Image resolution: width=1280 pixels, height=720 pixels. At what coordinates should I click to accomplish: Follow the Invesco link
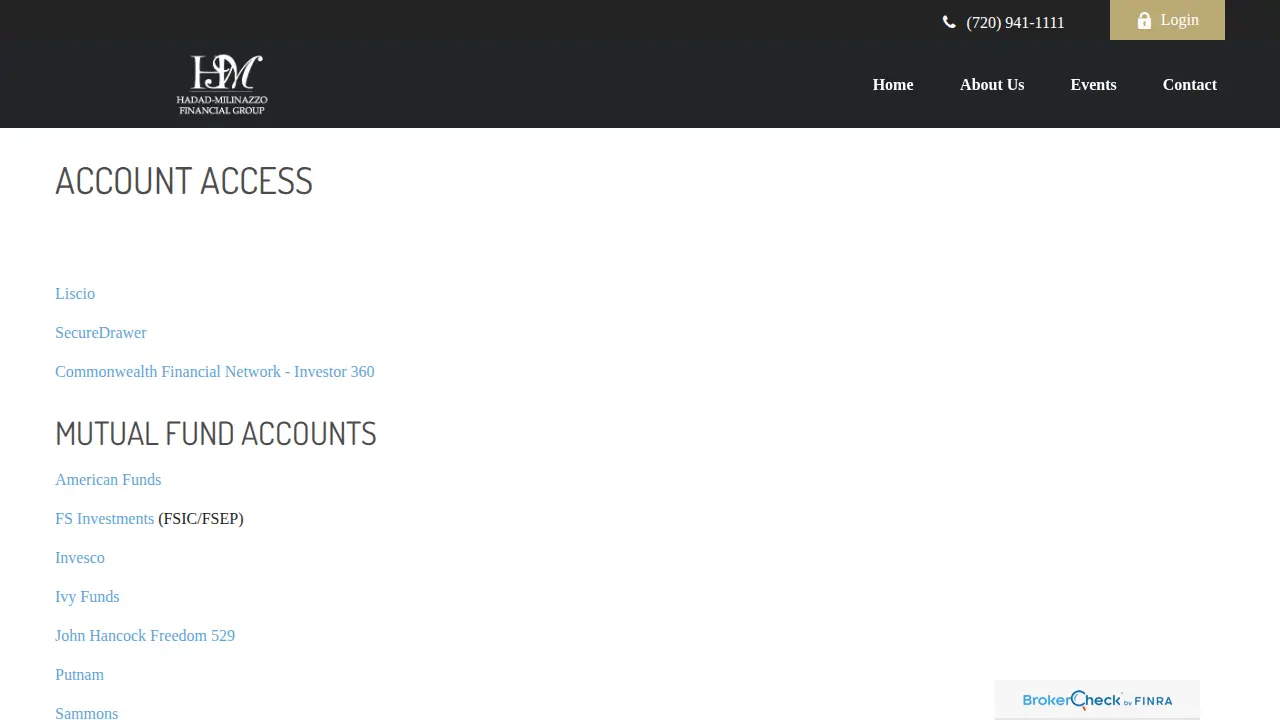pos(80,557)
